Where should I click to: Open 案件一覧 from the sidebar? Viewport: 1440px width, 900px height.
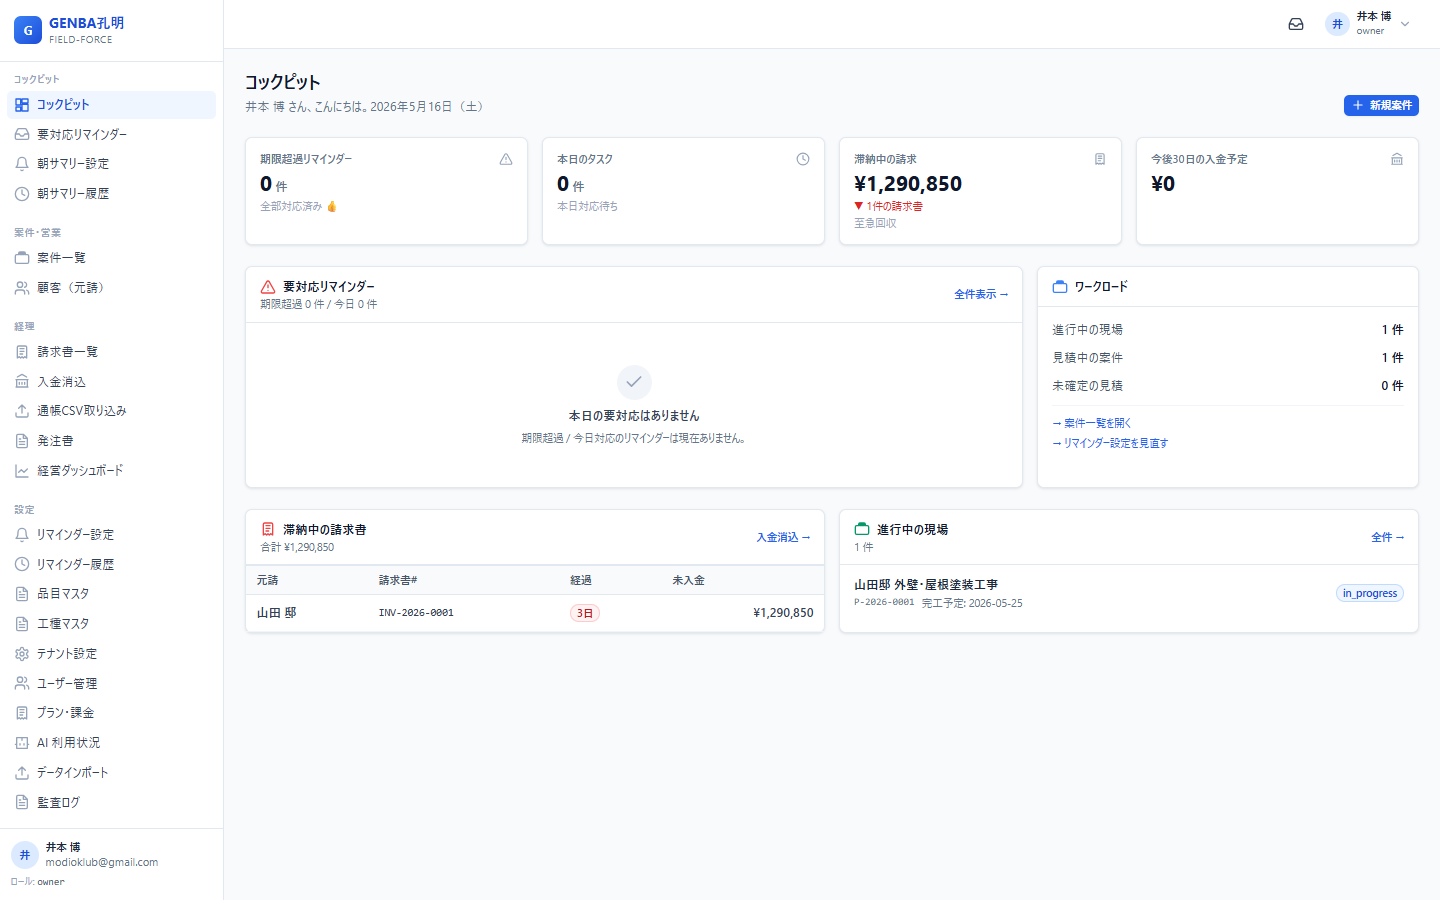tap(111, 258)
